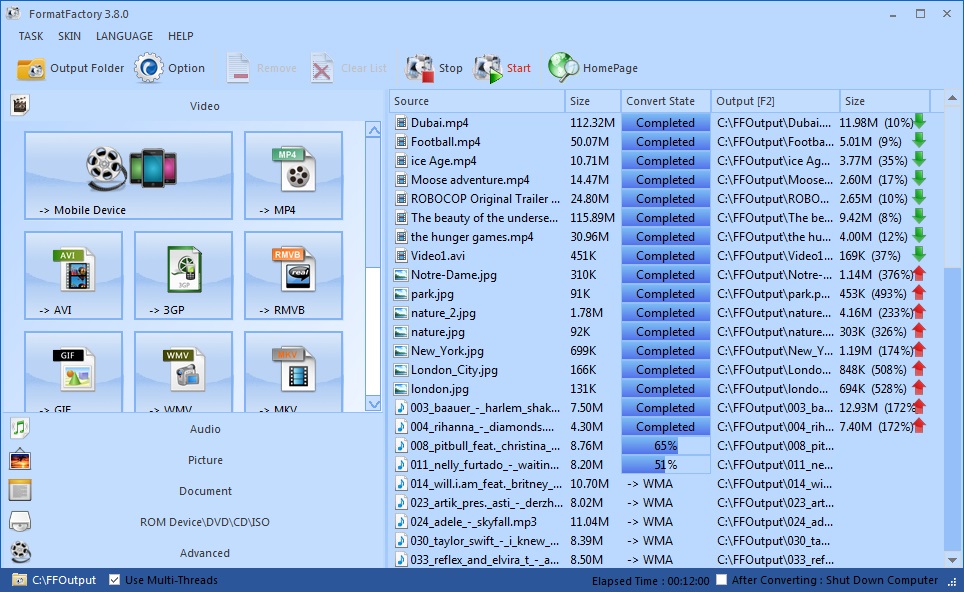Open the Output Folder toolbar icon
964x592 pixels.
tap(31, 68)
